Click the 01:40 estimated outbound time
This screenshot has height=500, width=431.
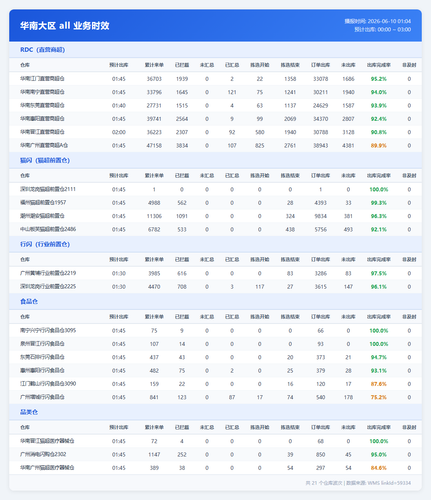coord(119,106)
